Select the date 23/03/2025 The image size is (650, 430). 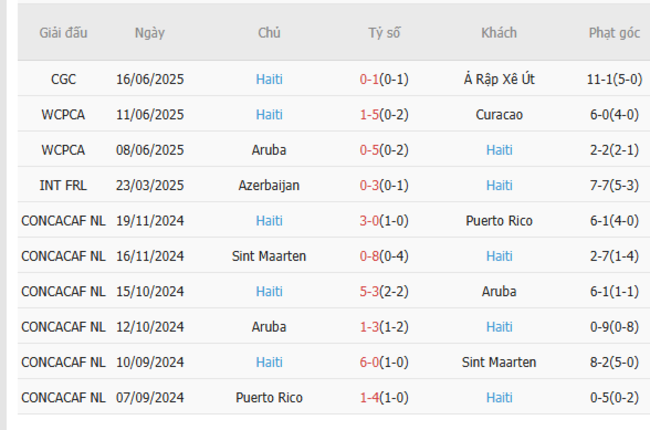click(x=150, y=185)
